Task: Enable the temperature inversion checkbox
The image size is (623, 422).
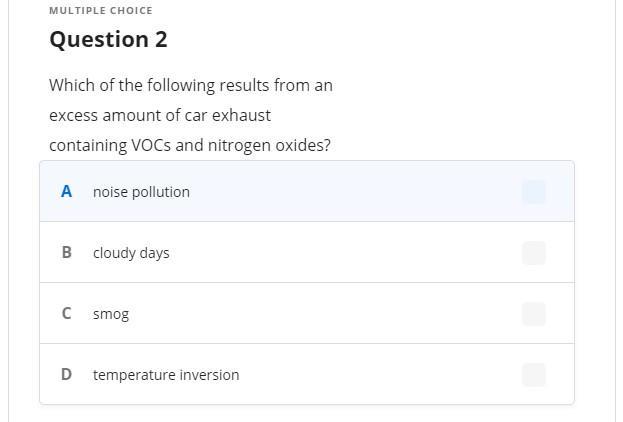Action: [534, 375]
